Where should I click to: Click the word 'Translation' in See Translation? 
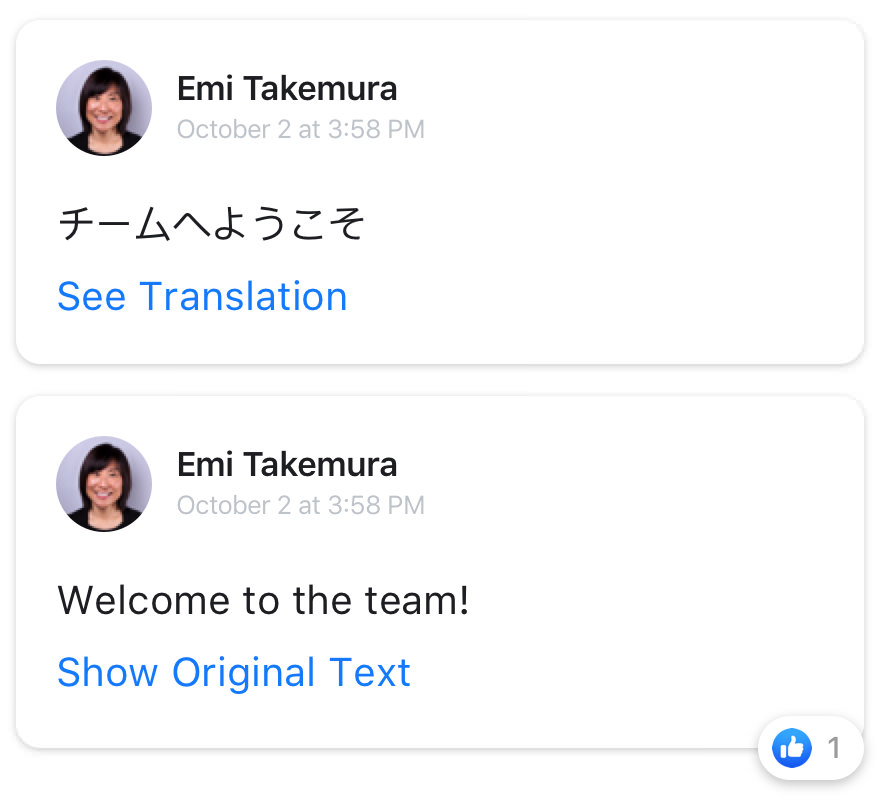[x=243, y=297]
